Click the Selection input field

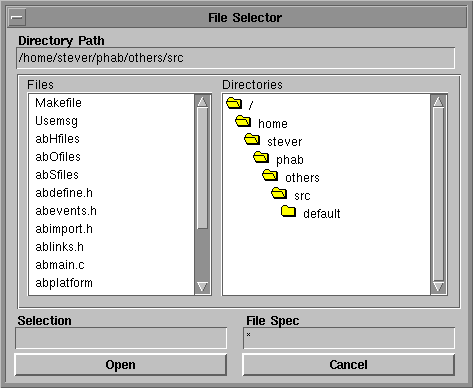click(121, 338)
